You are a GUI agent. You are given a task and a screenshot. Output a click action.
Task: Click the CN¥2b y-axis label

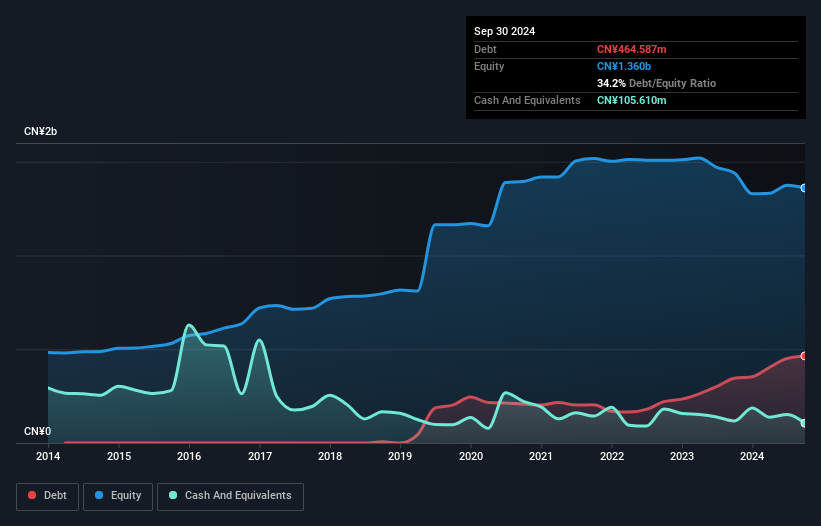tap(40, 131)
